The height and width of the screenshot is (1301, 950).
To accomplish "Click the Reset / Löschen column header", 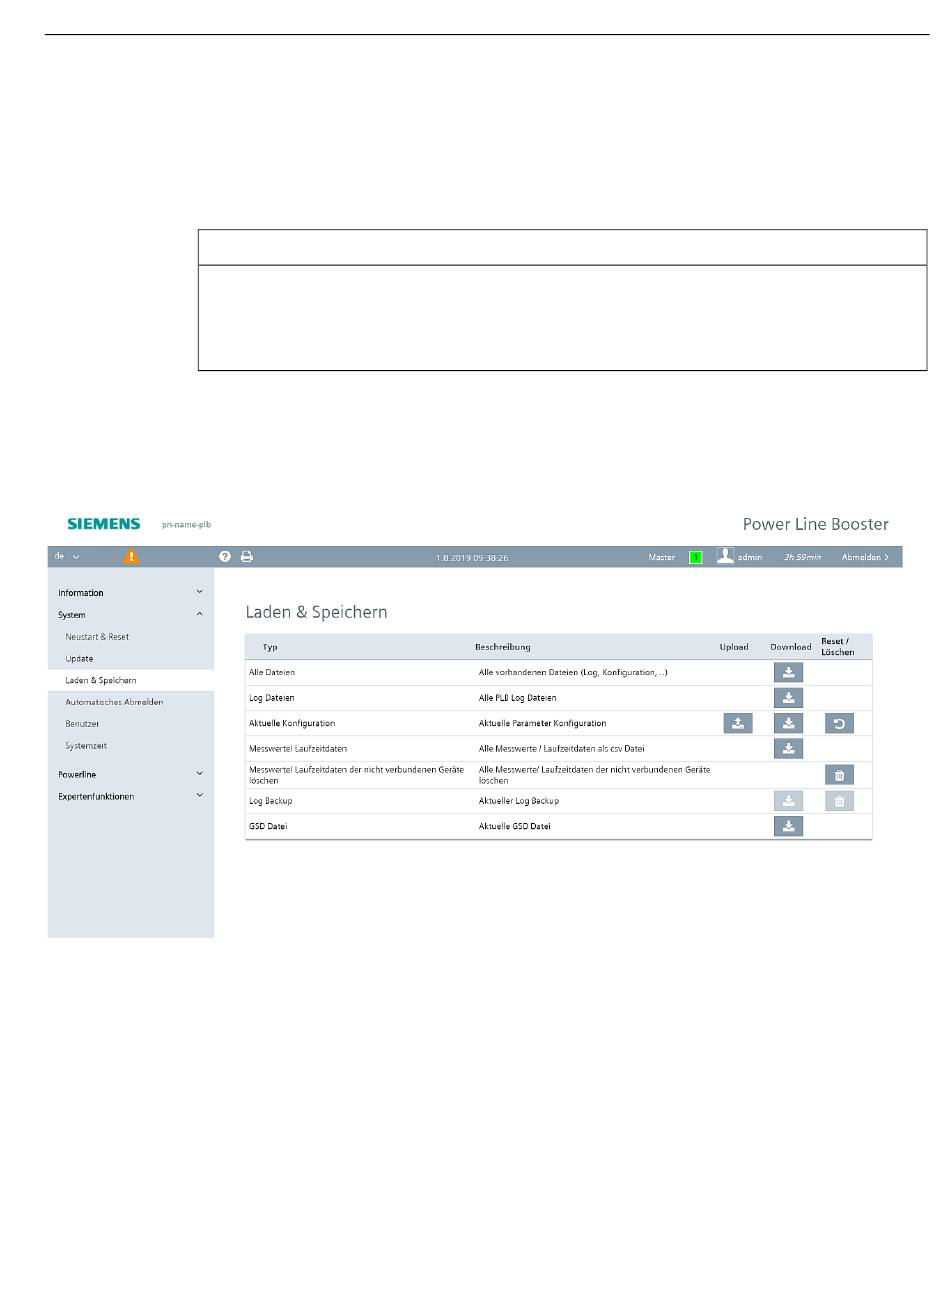I will pyautogui.click(x=838, y=647).
